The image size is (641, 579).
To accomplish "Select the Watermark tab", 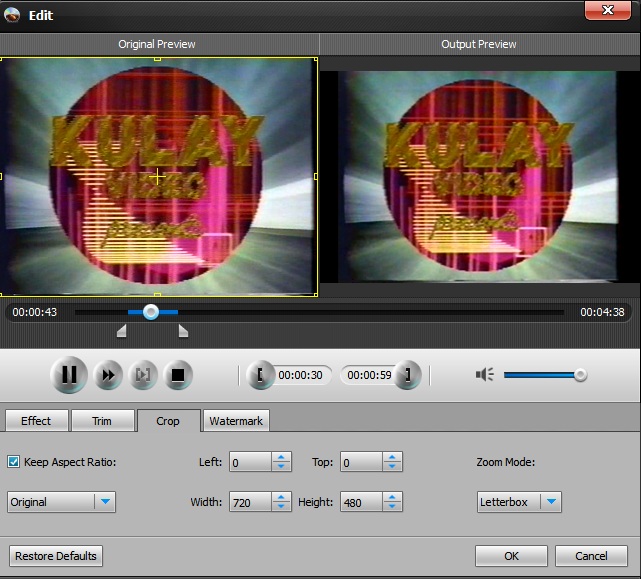I will coord(236,421).
